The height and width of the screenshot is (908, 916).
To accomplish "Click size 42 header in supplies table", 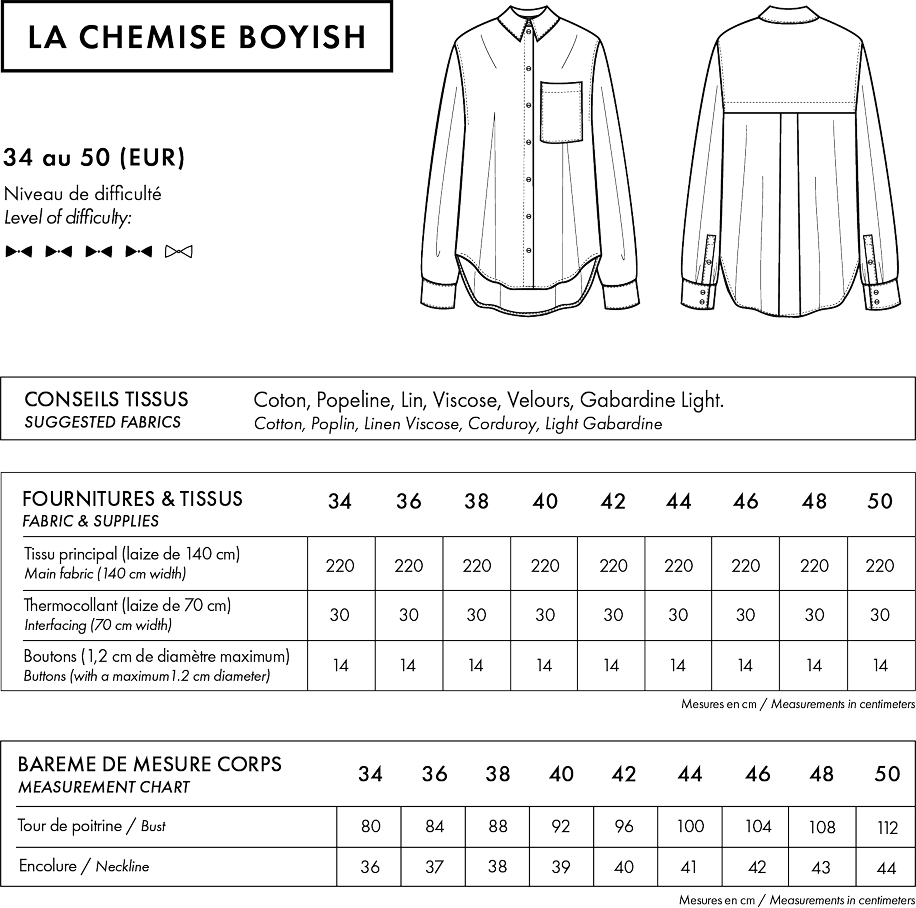I will [611, 502].
